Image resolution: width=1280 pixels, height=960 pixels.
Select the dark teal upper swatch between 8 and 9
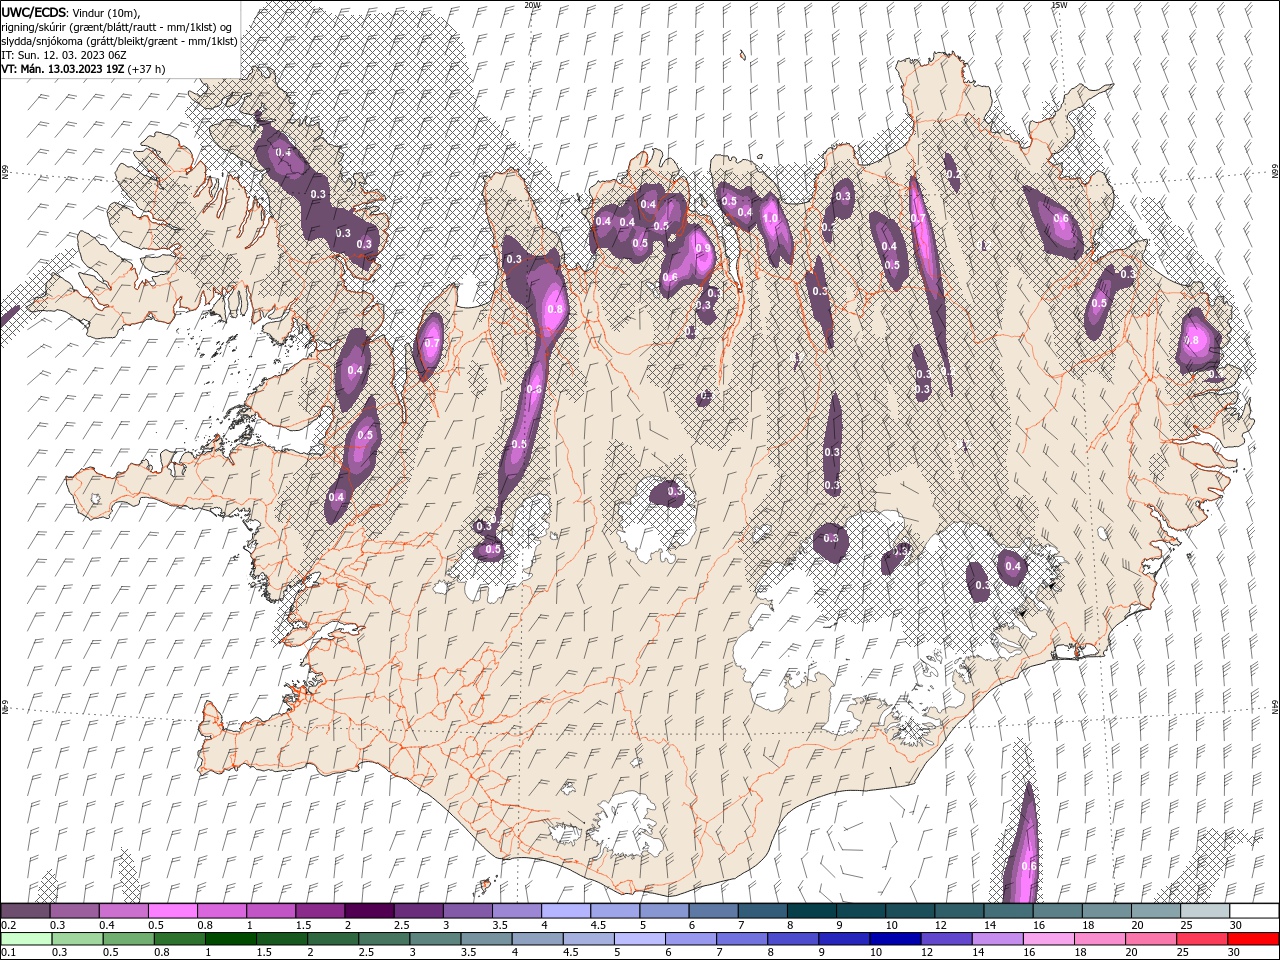point(811,911)
